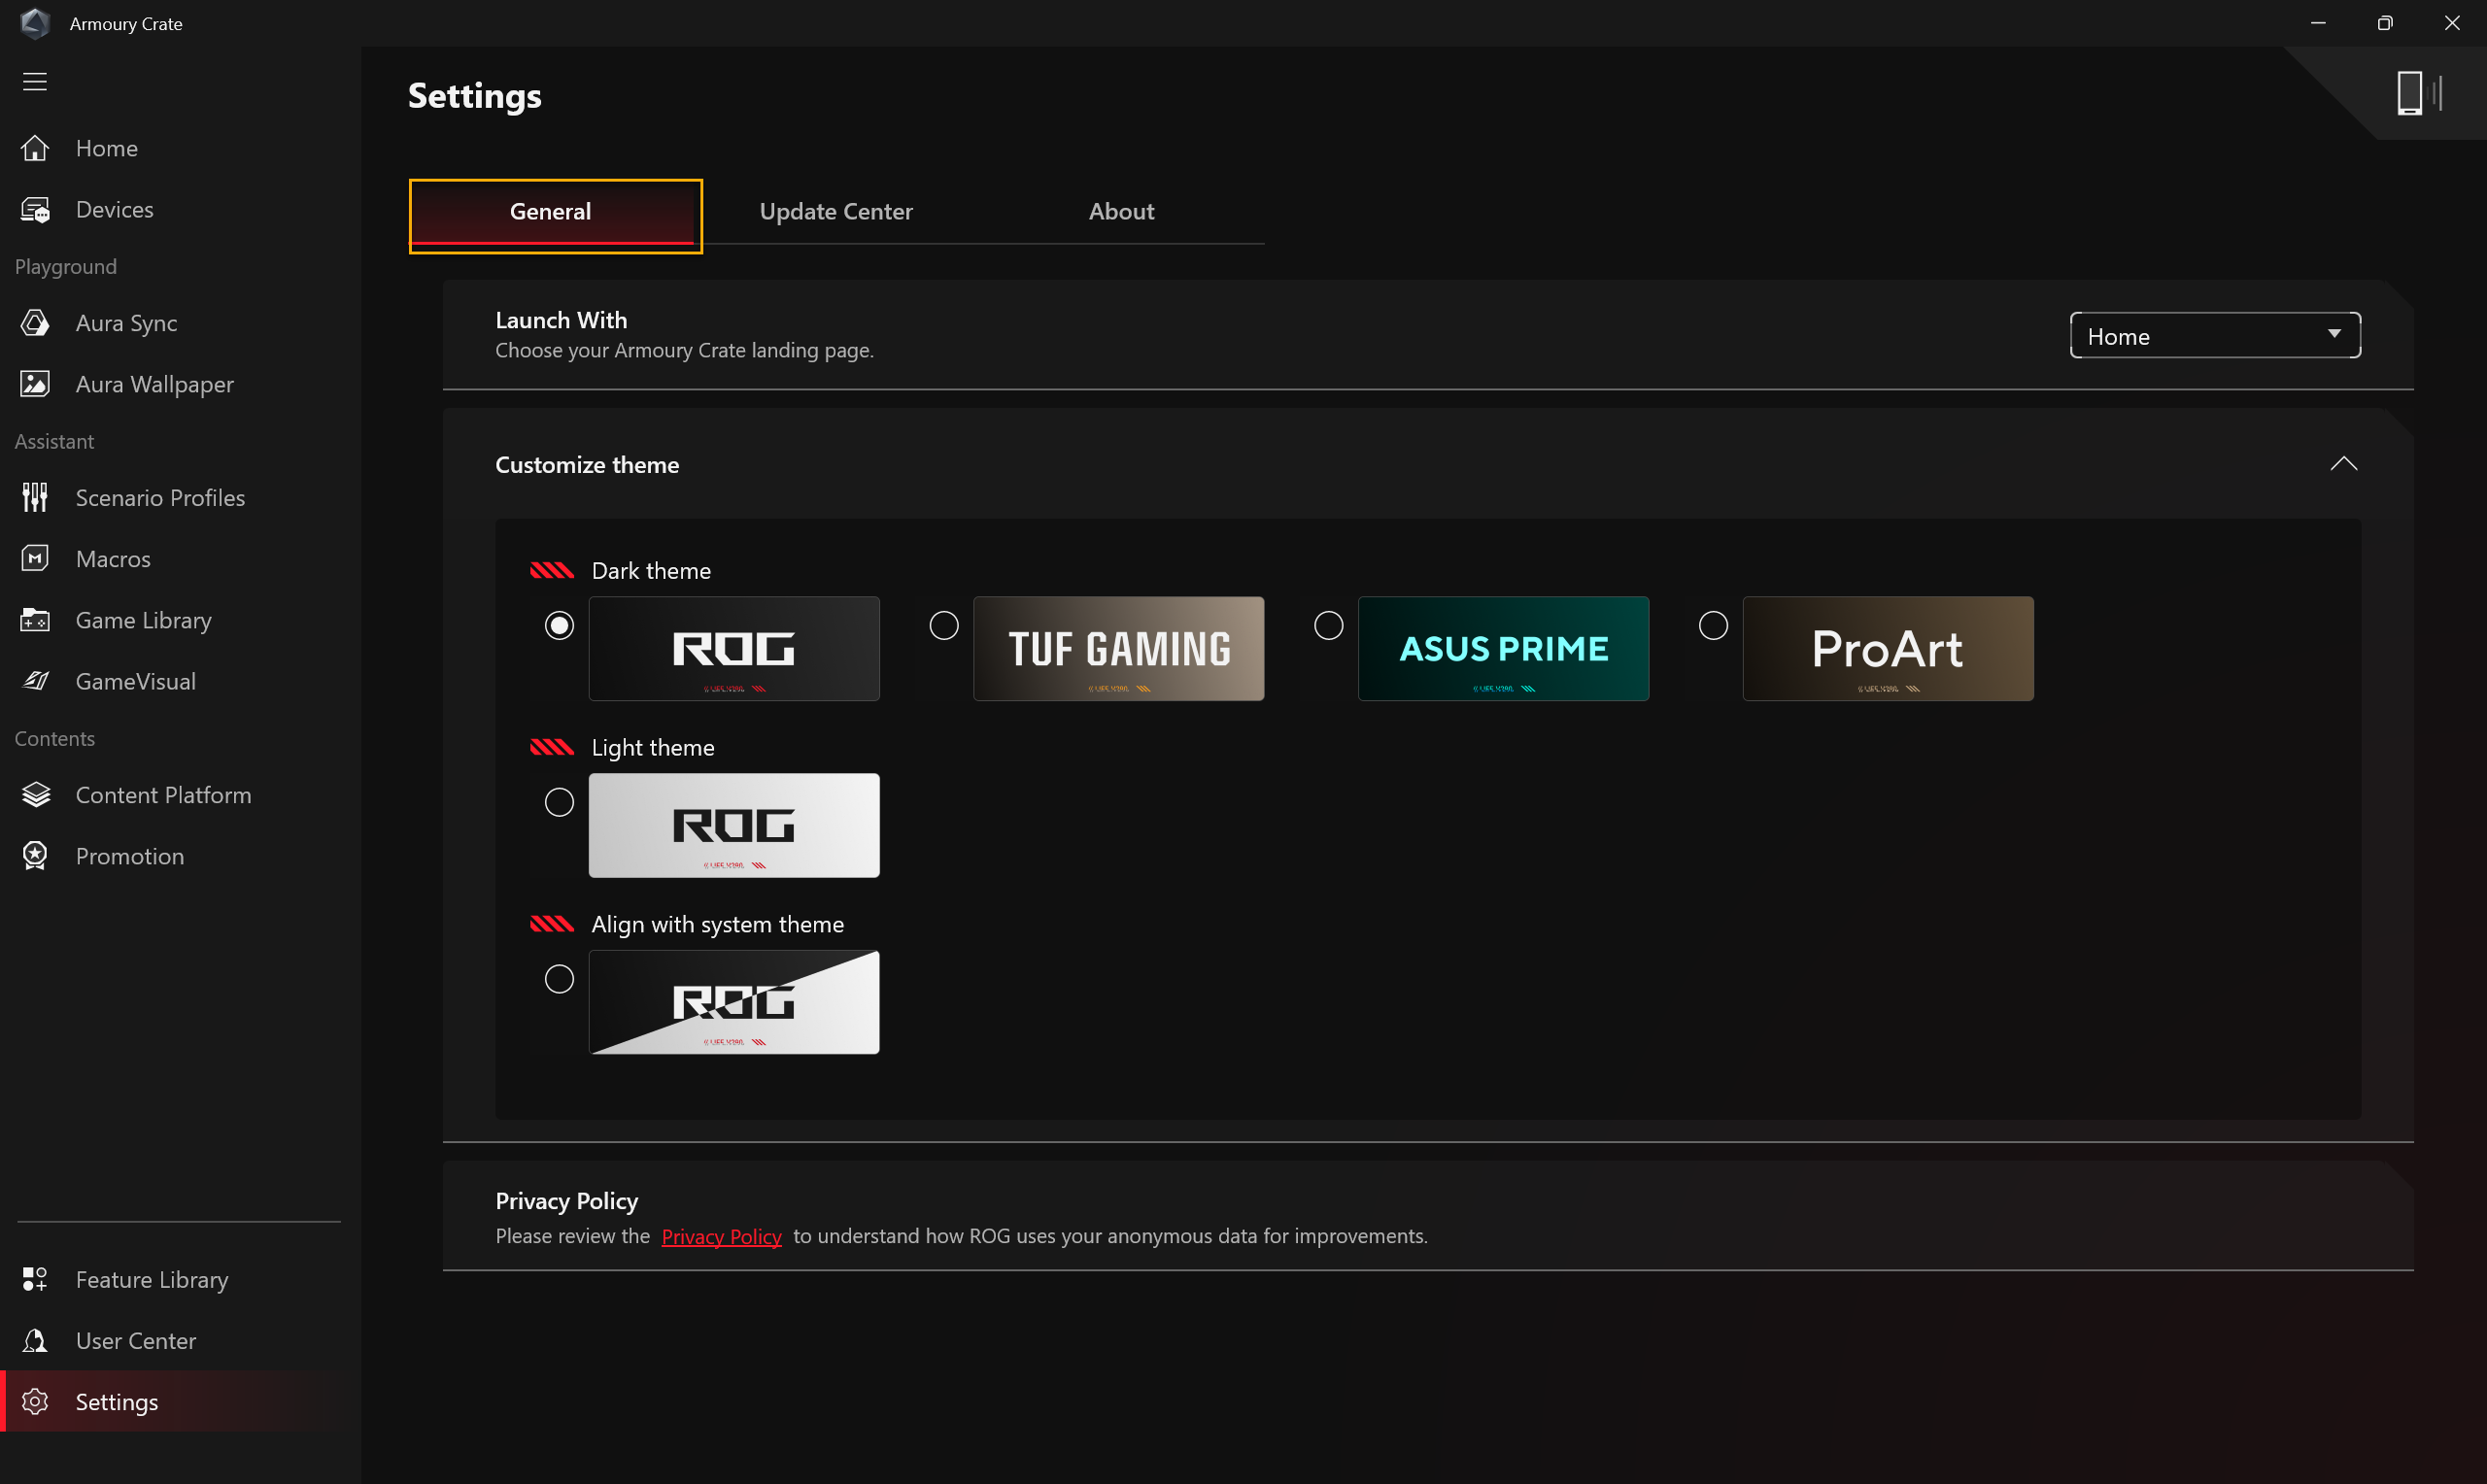Click the Macros M icon
Image resolution: width=2487 pixels, height=1484 pixels.
pyautogui.click(x=35, y=558)
